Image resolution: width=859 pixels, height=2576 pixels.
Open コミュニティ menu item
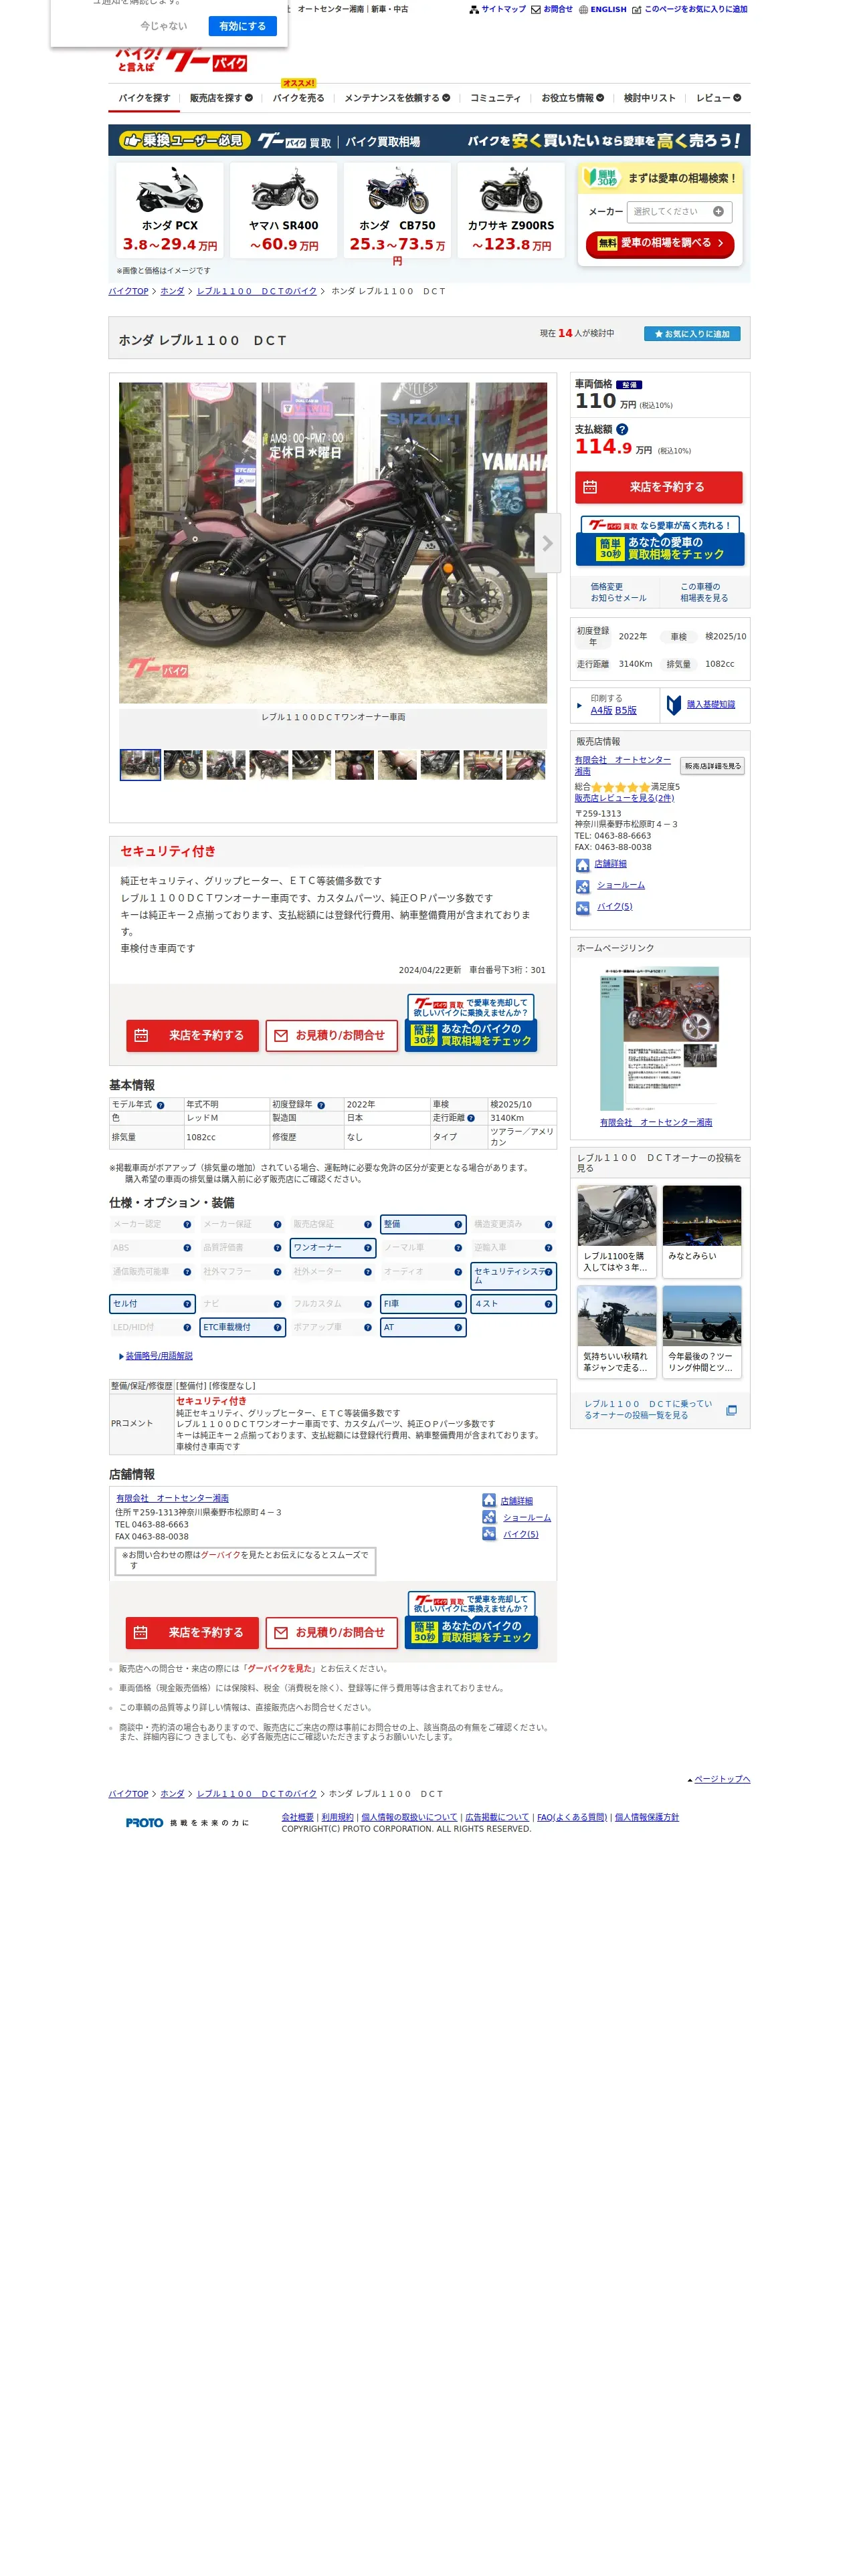pos(495,98)
